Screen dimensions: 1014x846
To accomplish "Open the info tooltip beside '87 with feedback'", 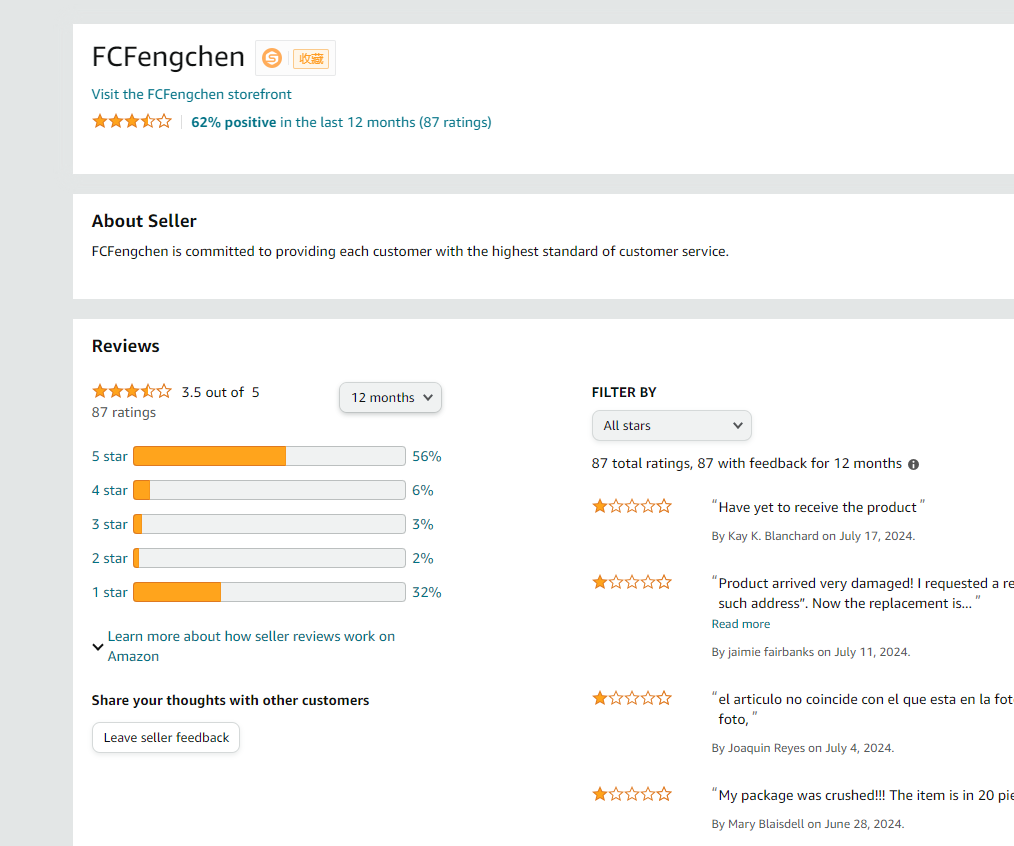I will [x=913, y=463].
